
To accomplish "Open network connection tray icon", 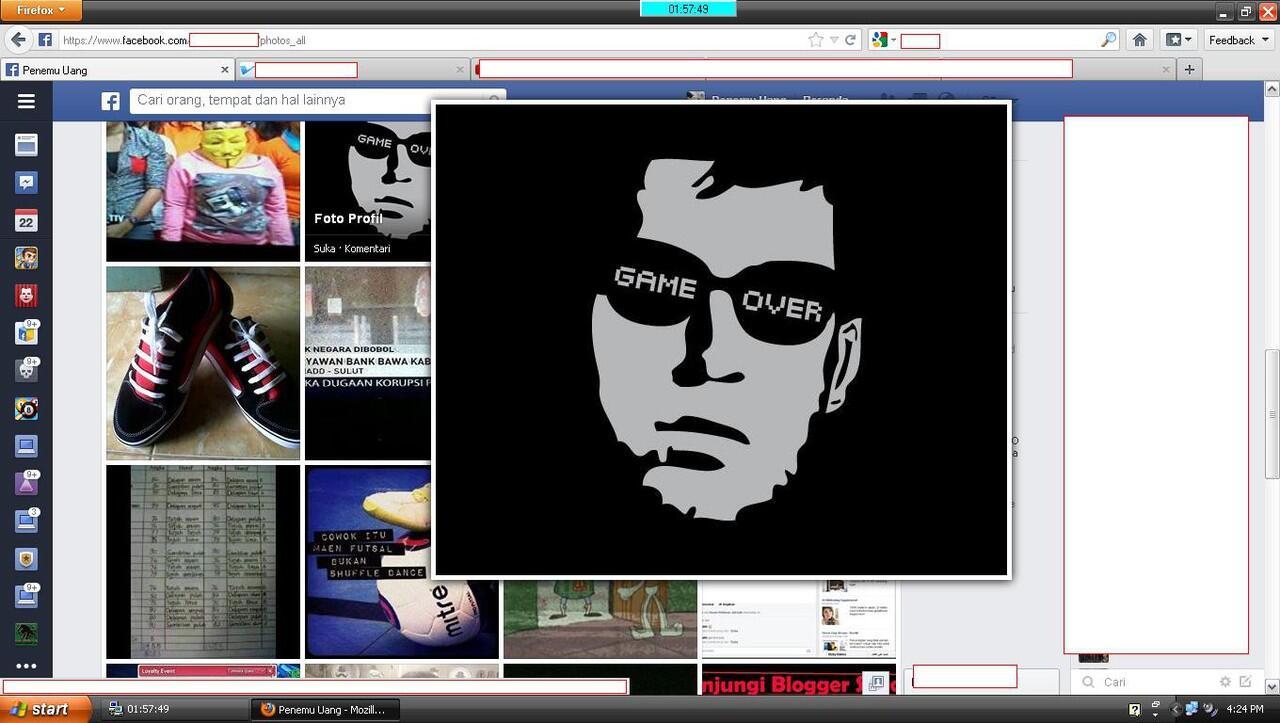I will [x=1191, y=709].
